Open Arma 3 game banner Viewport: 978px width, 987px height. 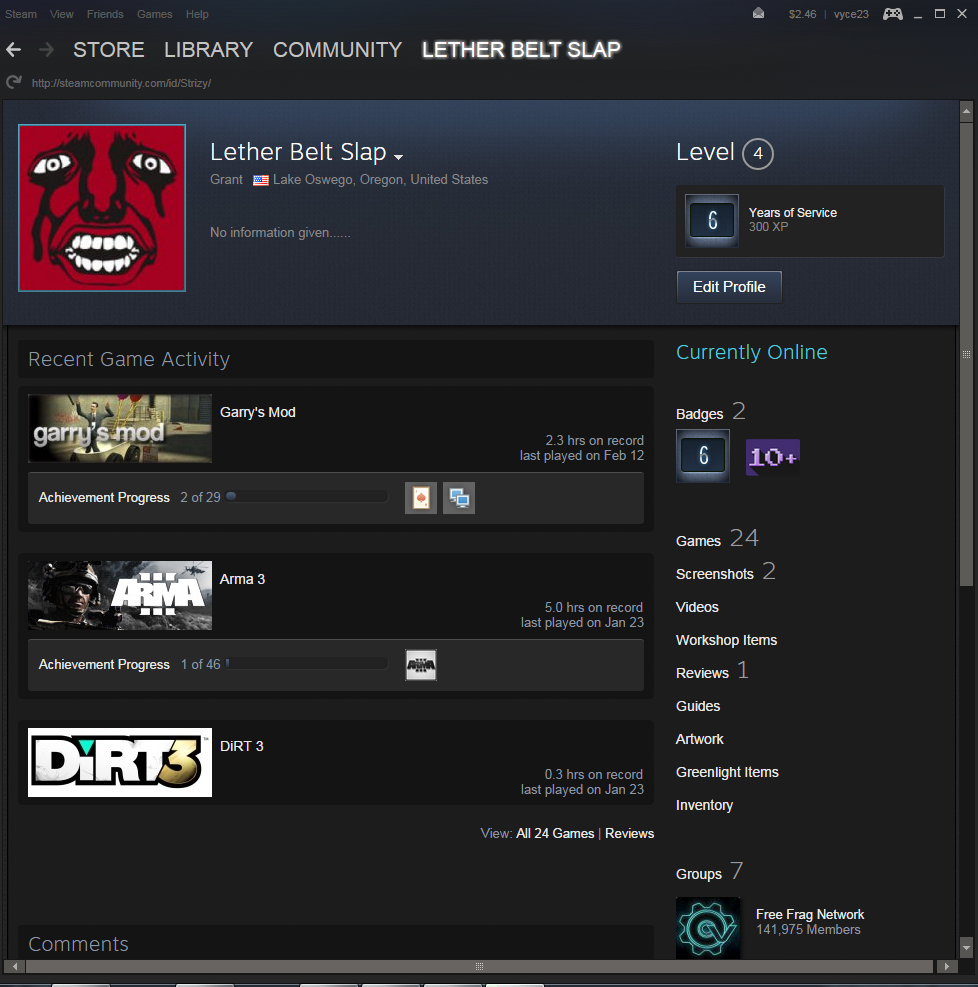[x=120, y=595]
